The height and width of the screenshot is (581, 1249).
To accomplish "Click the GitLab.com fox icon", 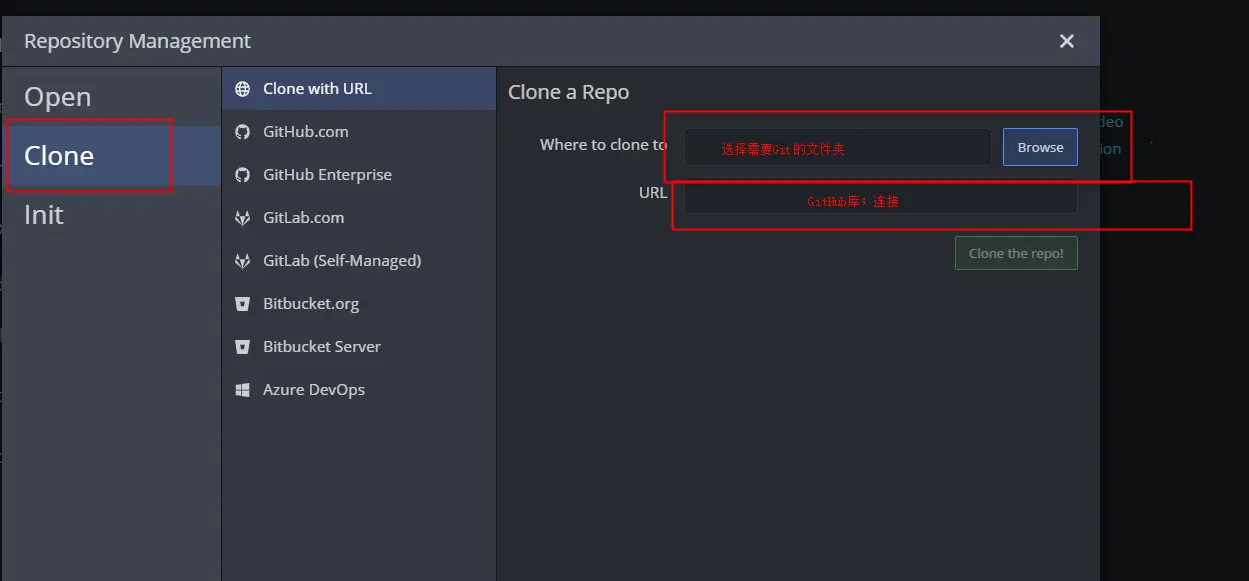I will pos(242,218).
